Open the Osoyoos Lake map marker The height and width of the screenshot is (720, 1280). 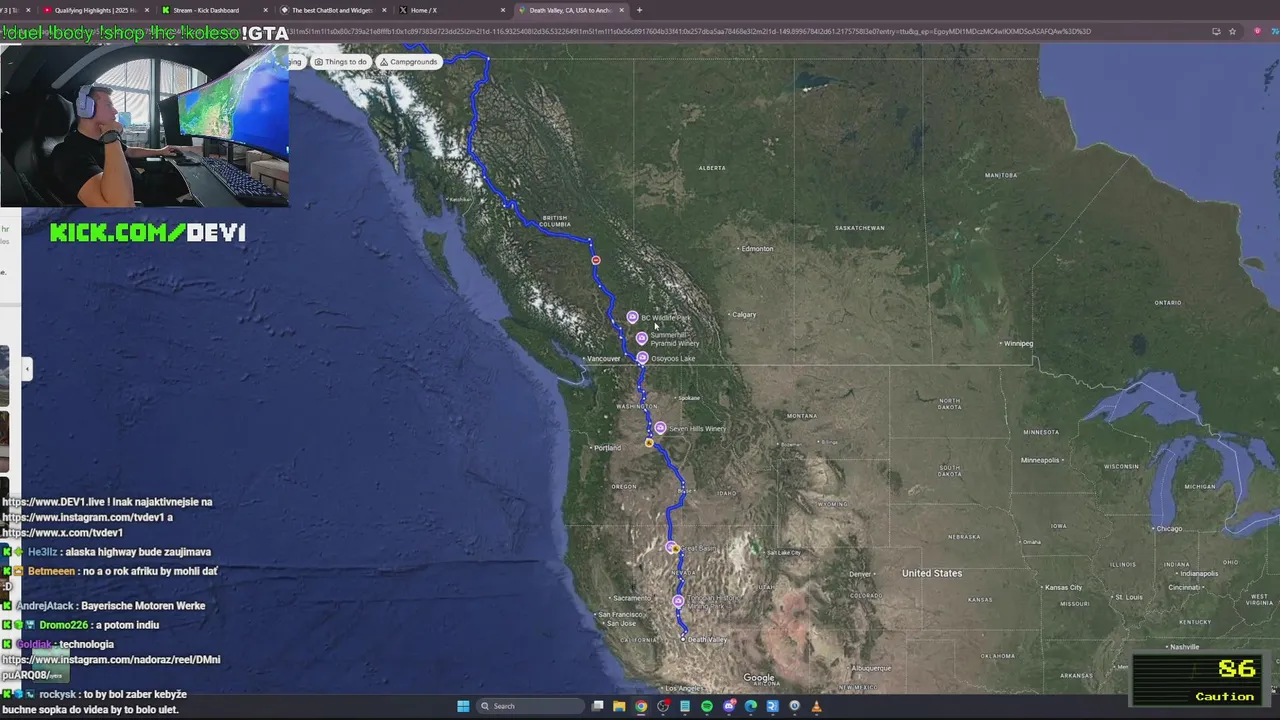[x=642, y=358]
